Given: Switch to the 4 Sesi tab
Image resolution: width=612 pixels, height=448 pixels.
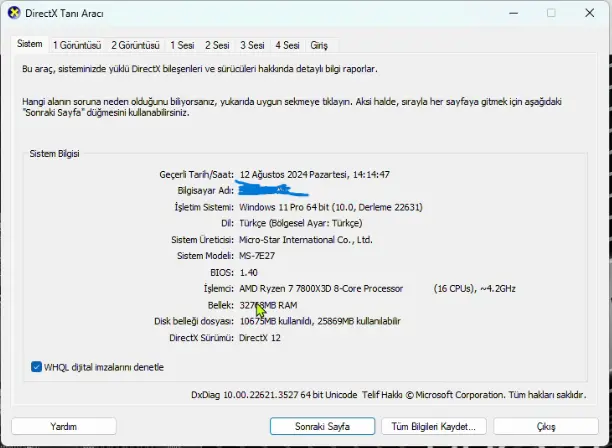Looking at the screenshot, I should point(287,45).
